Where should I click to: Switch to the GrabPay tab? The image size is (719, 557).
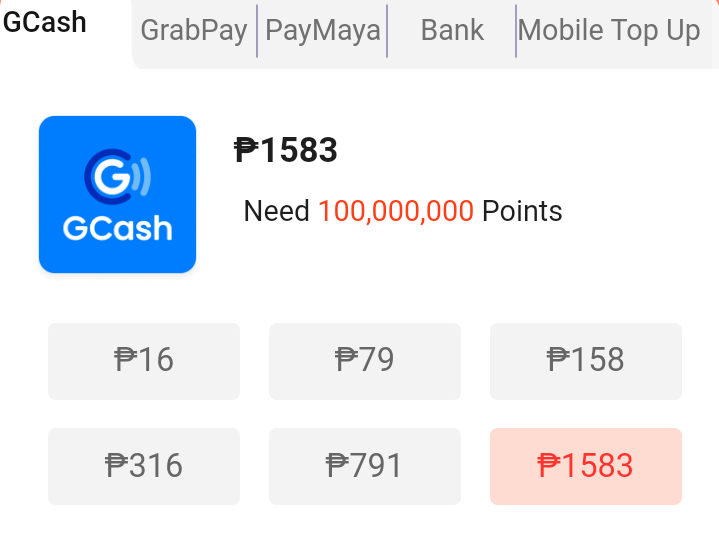(194, 31)
